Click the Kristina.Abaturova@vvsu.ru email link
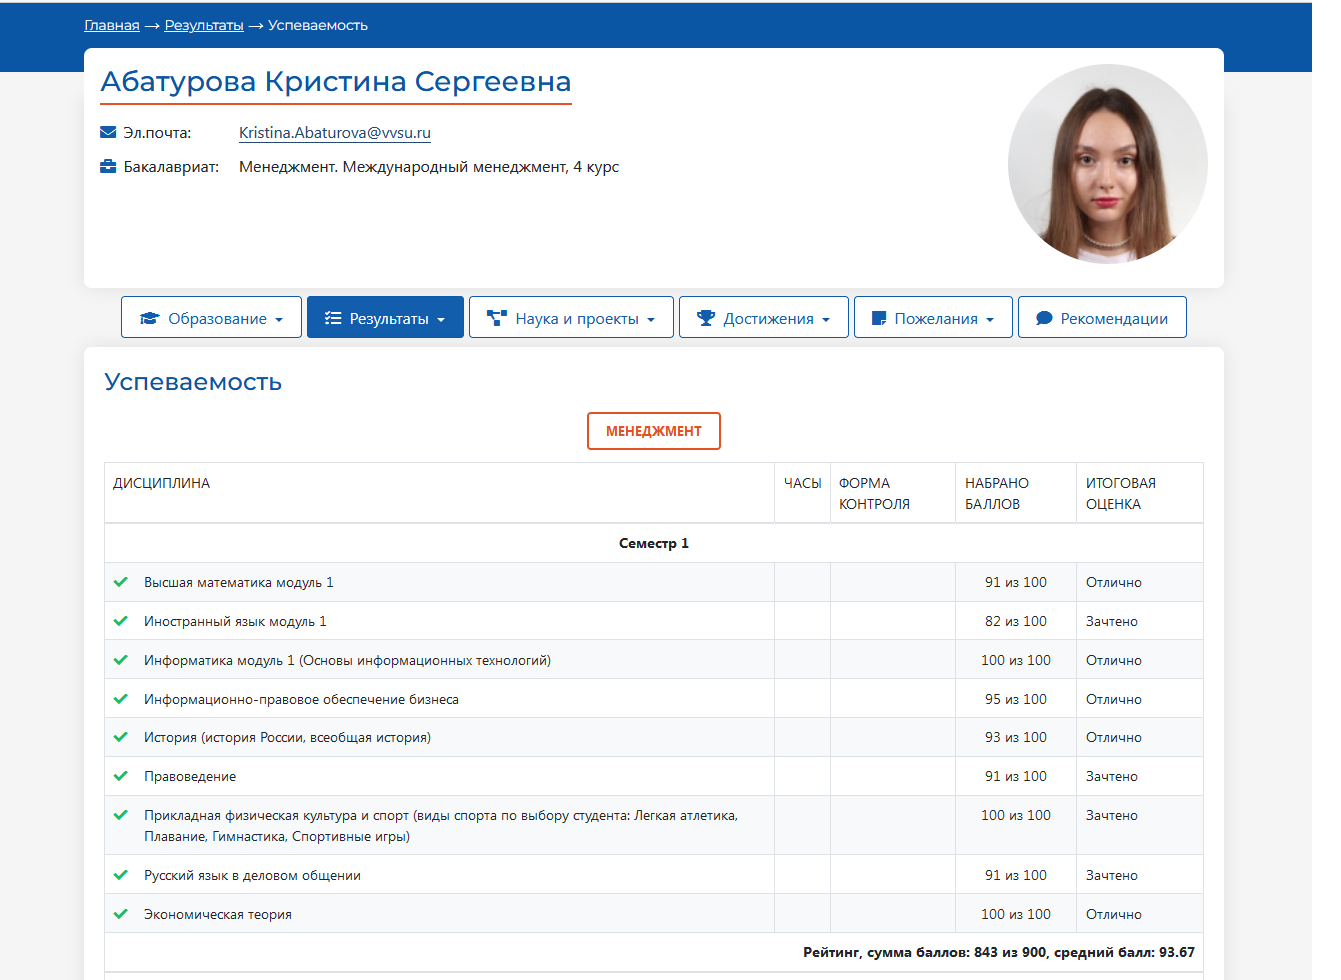 coord(335,132)
